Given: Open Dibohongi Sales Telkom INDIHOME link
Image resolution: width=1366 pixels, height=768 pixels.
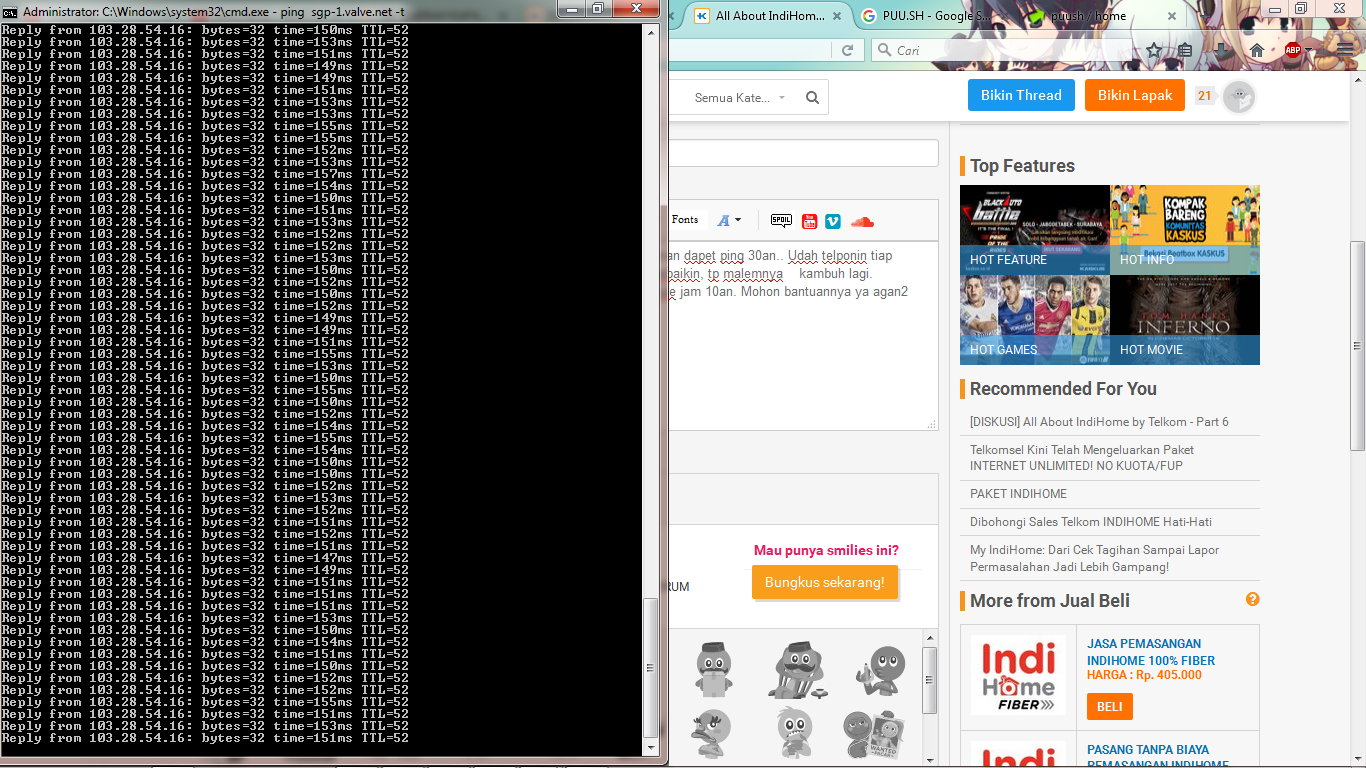Looking at the screenshot, I should click(1091, 522).
